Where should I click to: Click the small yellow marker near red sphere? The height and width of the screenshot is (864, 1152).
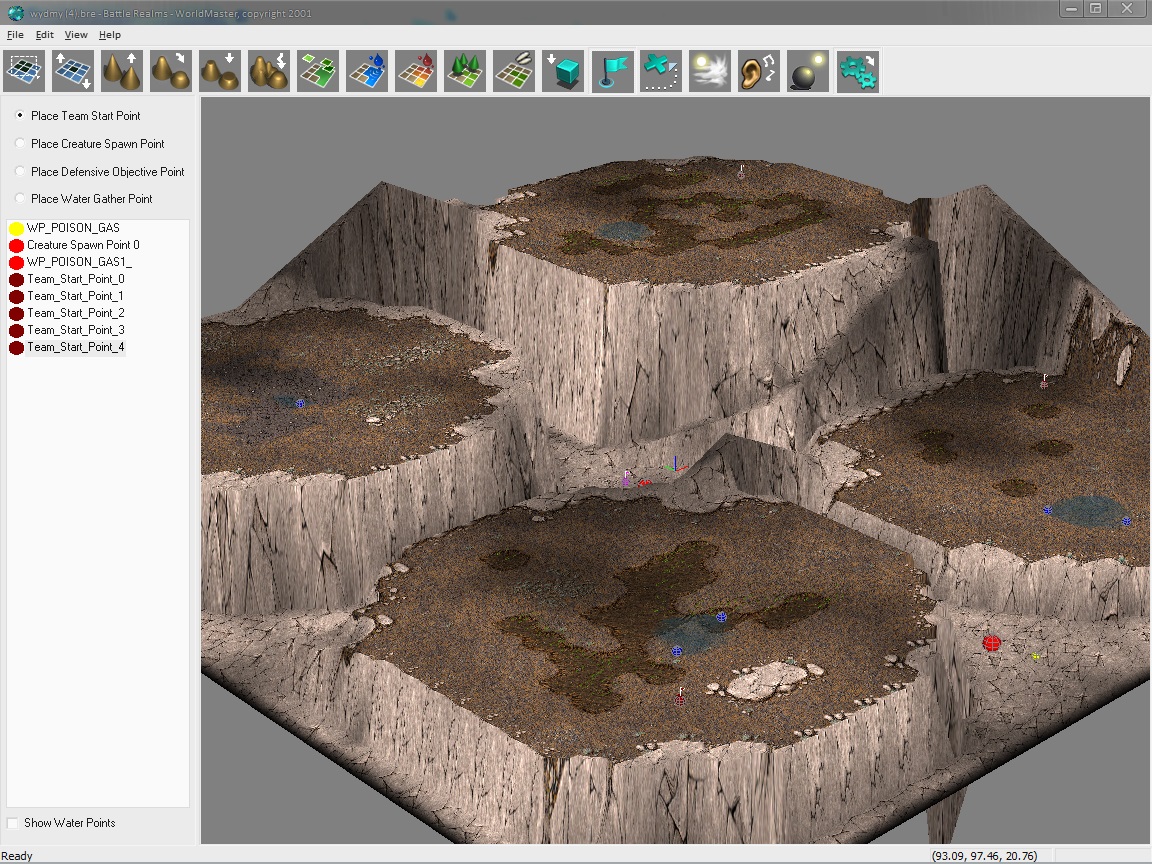pyautogui.click(x=1035, y=656)
